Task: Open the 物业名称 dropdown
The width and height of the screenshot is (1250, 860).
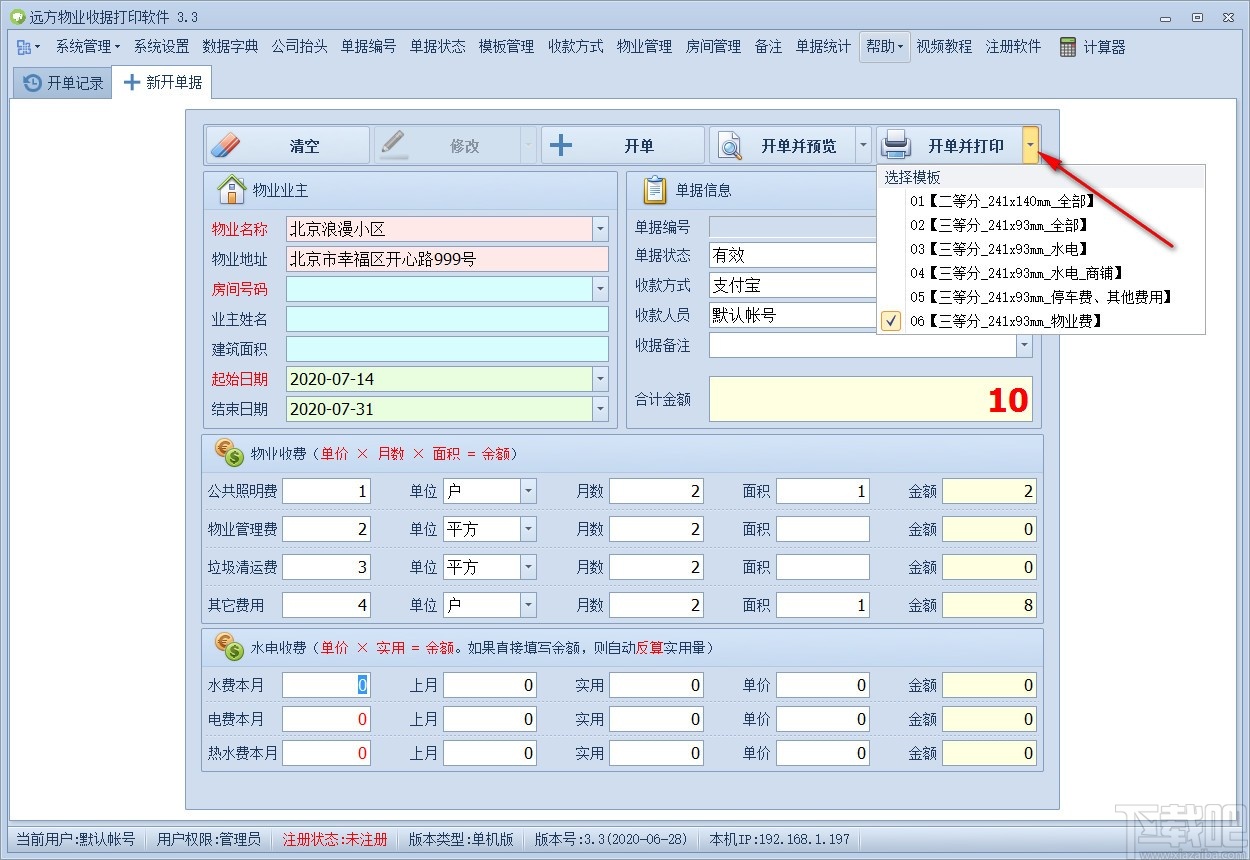Action: pos(600,229)
